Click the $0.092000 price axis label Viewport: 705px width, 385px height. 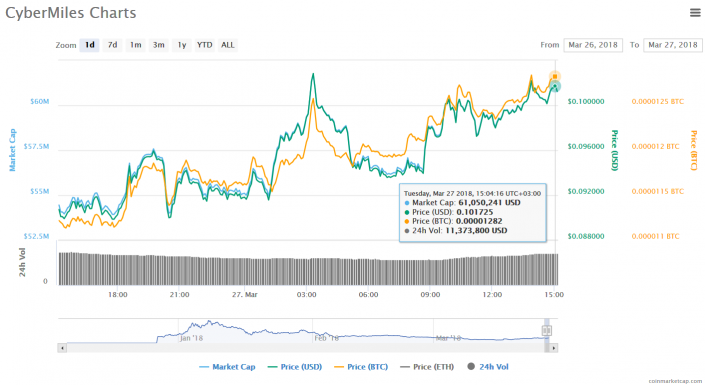[x=586, y=192]
